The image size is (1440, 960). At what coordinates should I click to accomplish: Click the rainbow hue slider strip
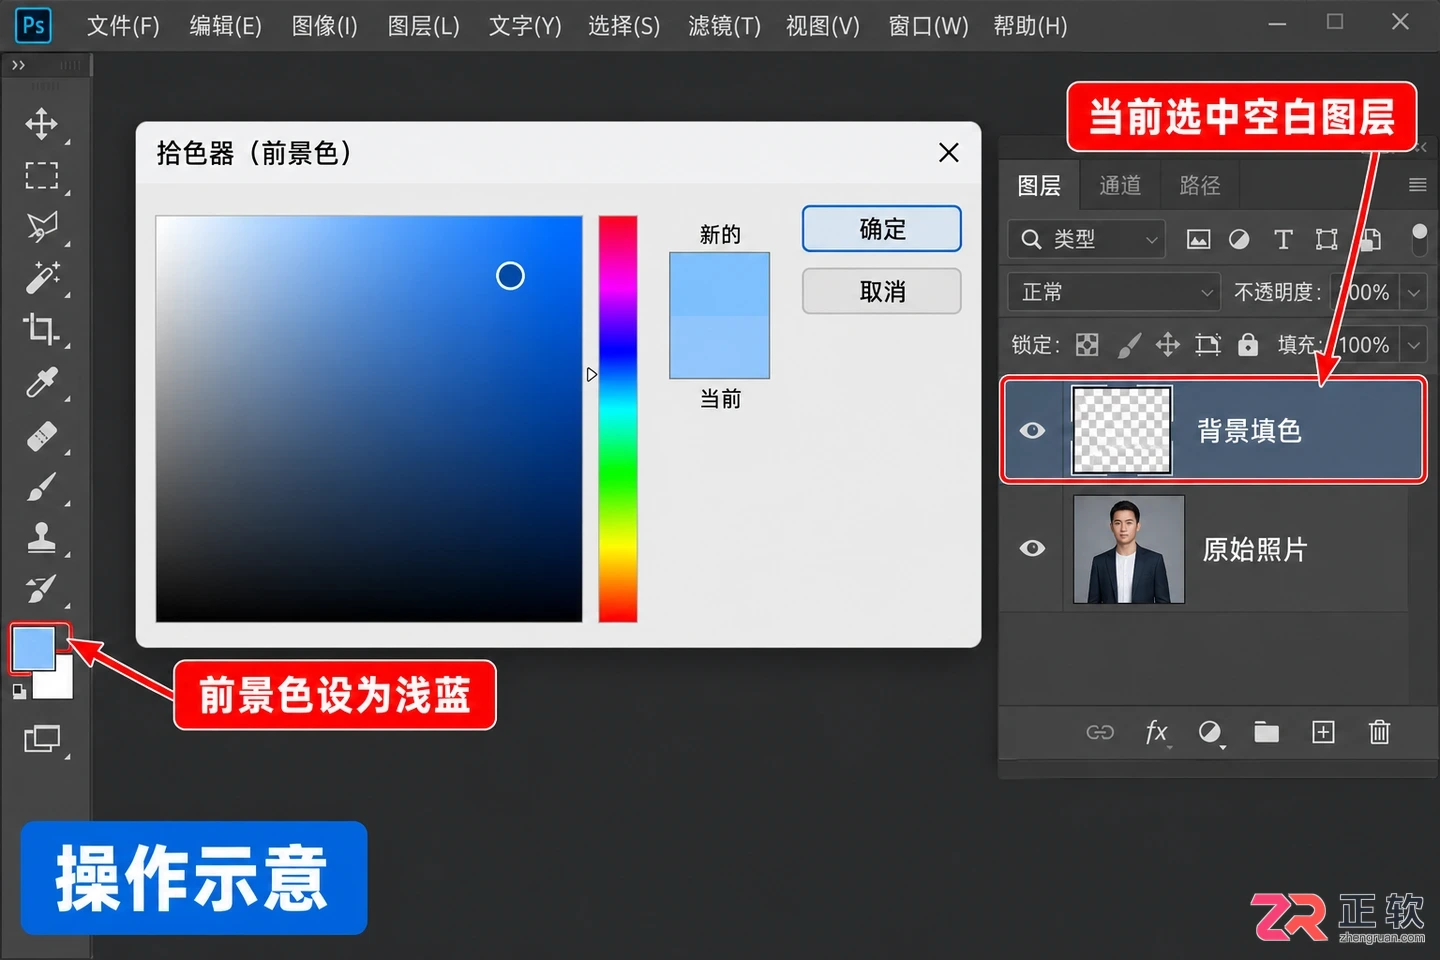click(618, 419)
